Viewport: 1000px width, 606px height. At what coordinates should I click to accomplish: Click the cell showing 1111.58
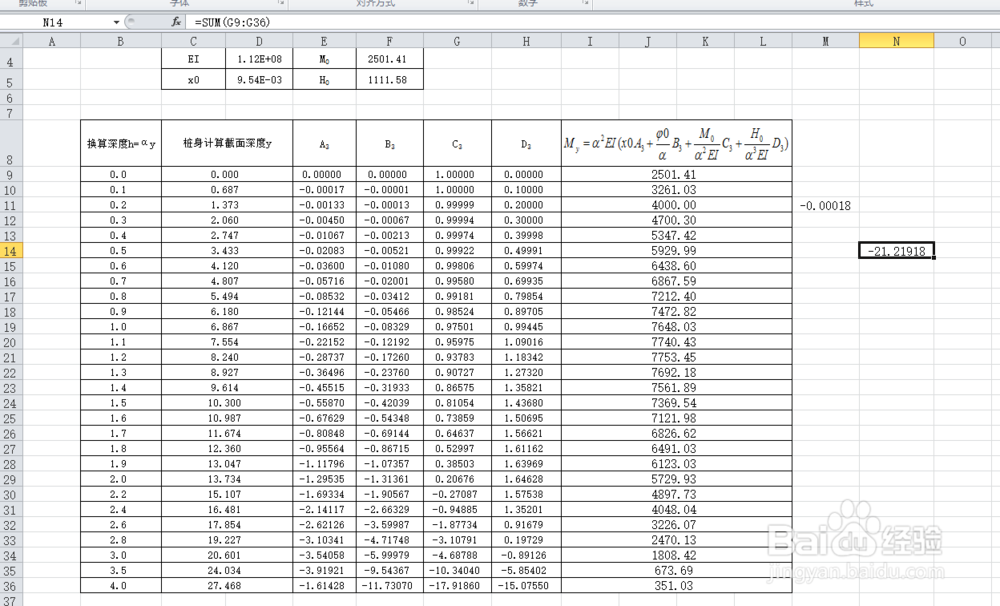390,80
